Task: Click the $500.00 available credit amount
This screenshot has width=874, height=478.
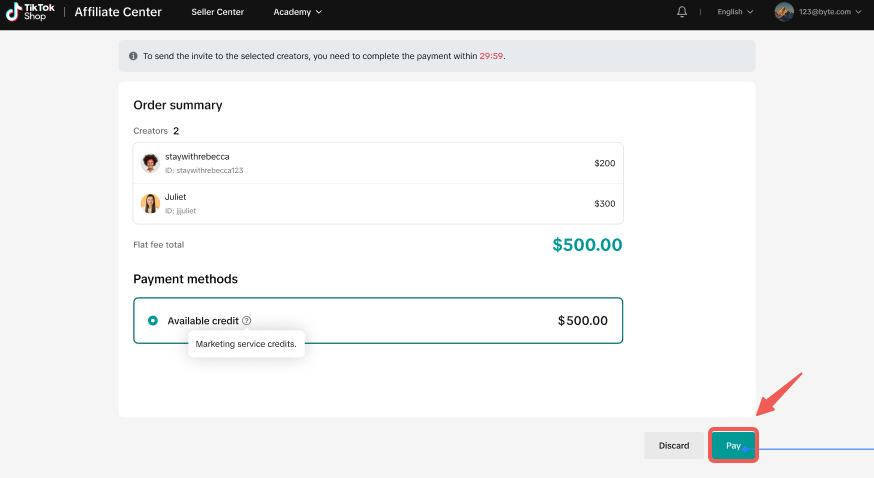Action: [582, 321]
